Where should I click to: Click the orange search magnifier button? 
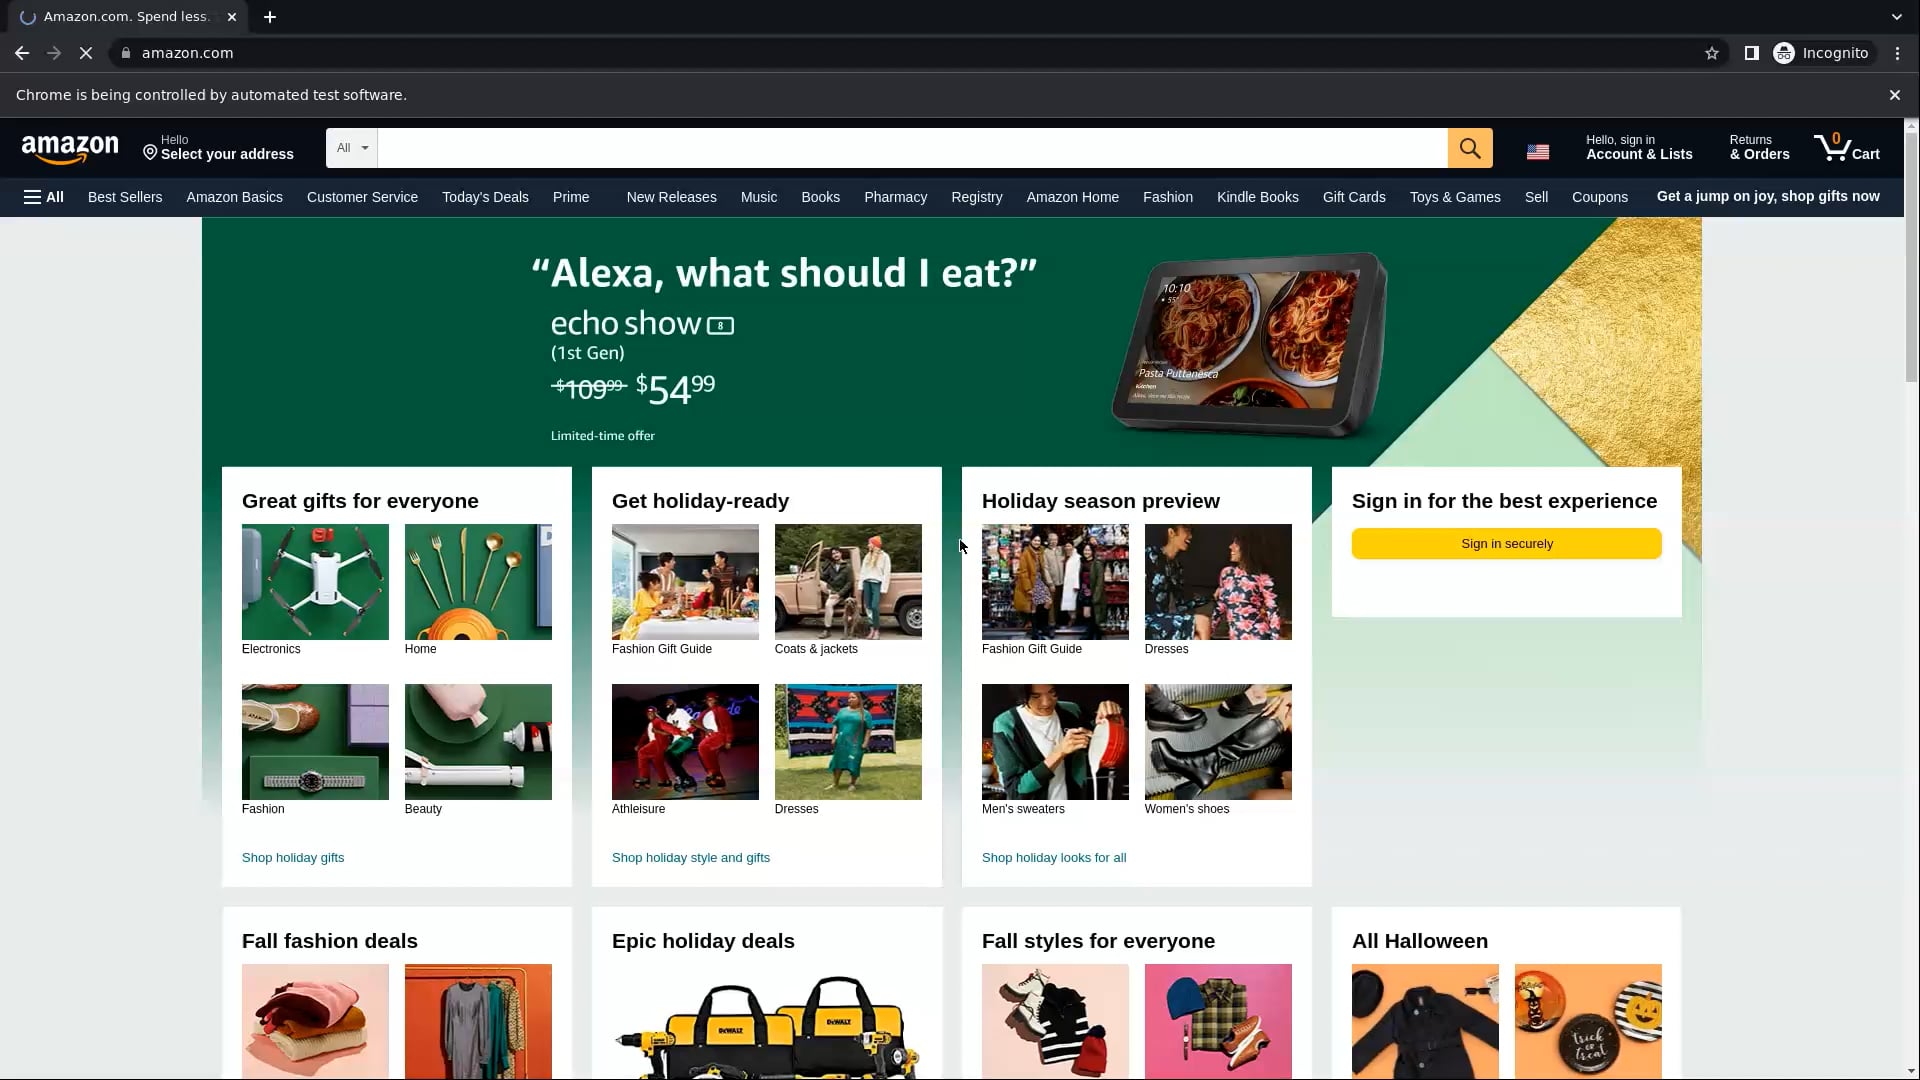click(1470, 148)
